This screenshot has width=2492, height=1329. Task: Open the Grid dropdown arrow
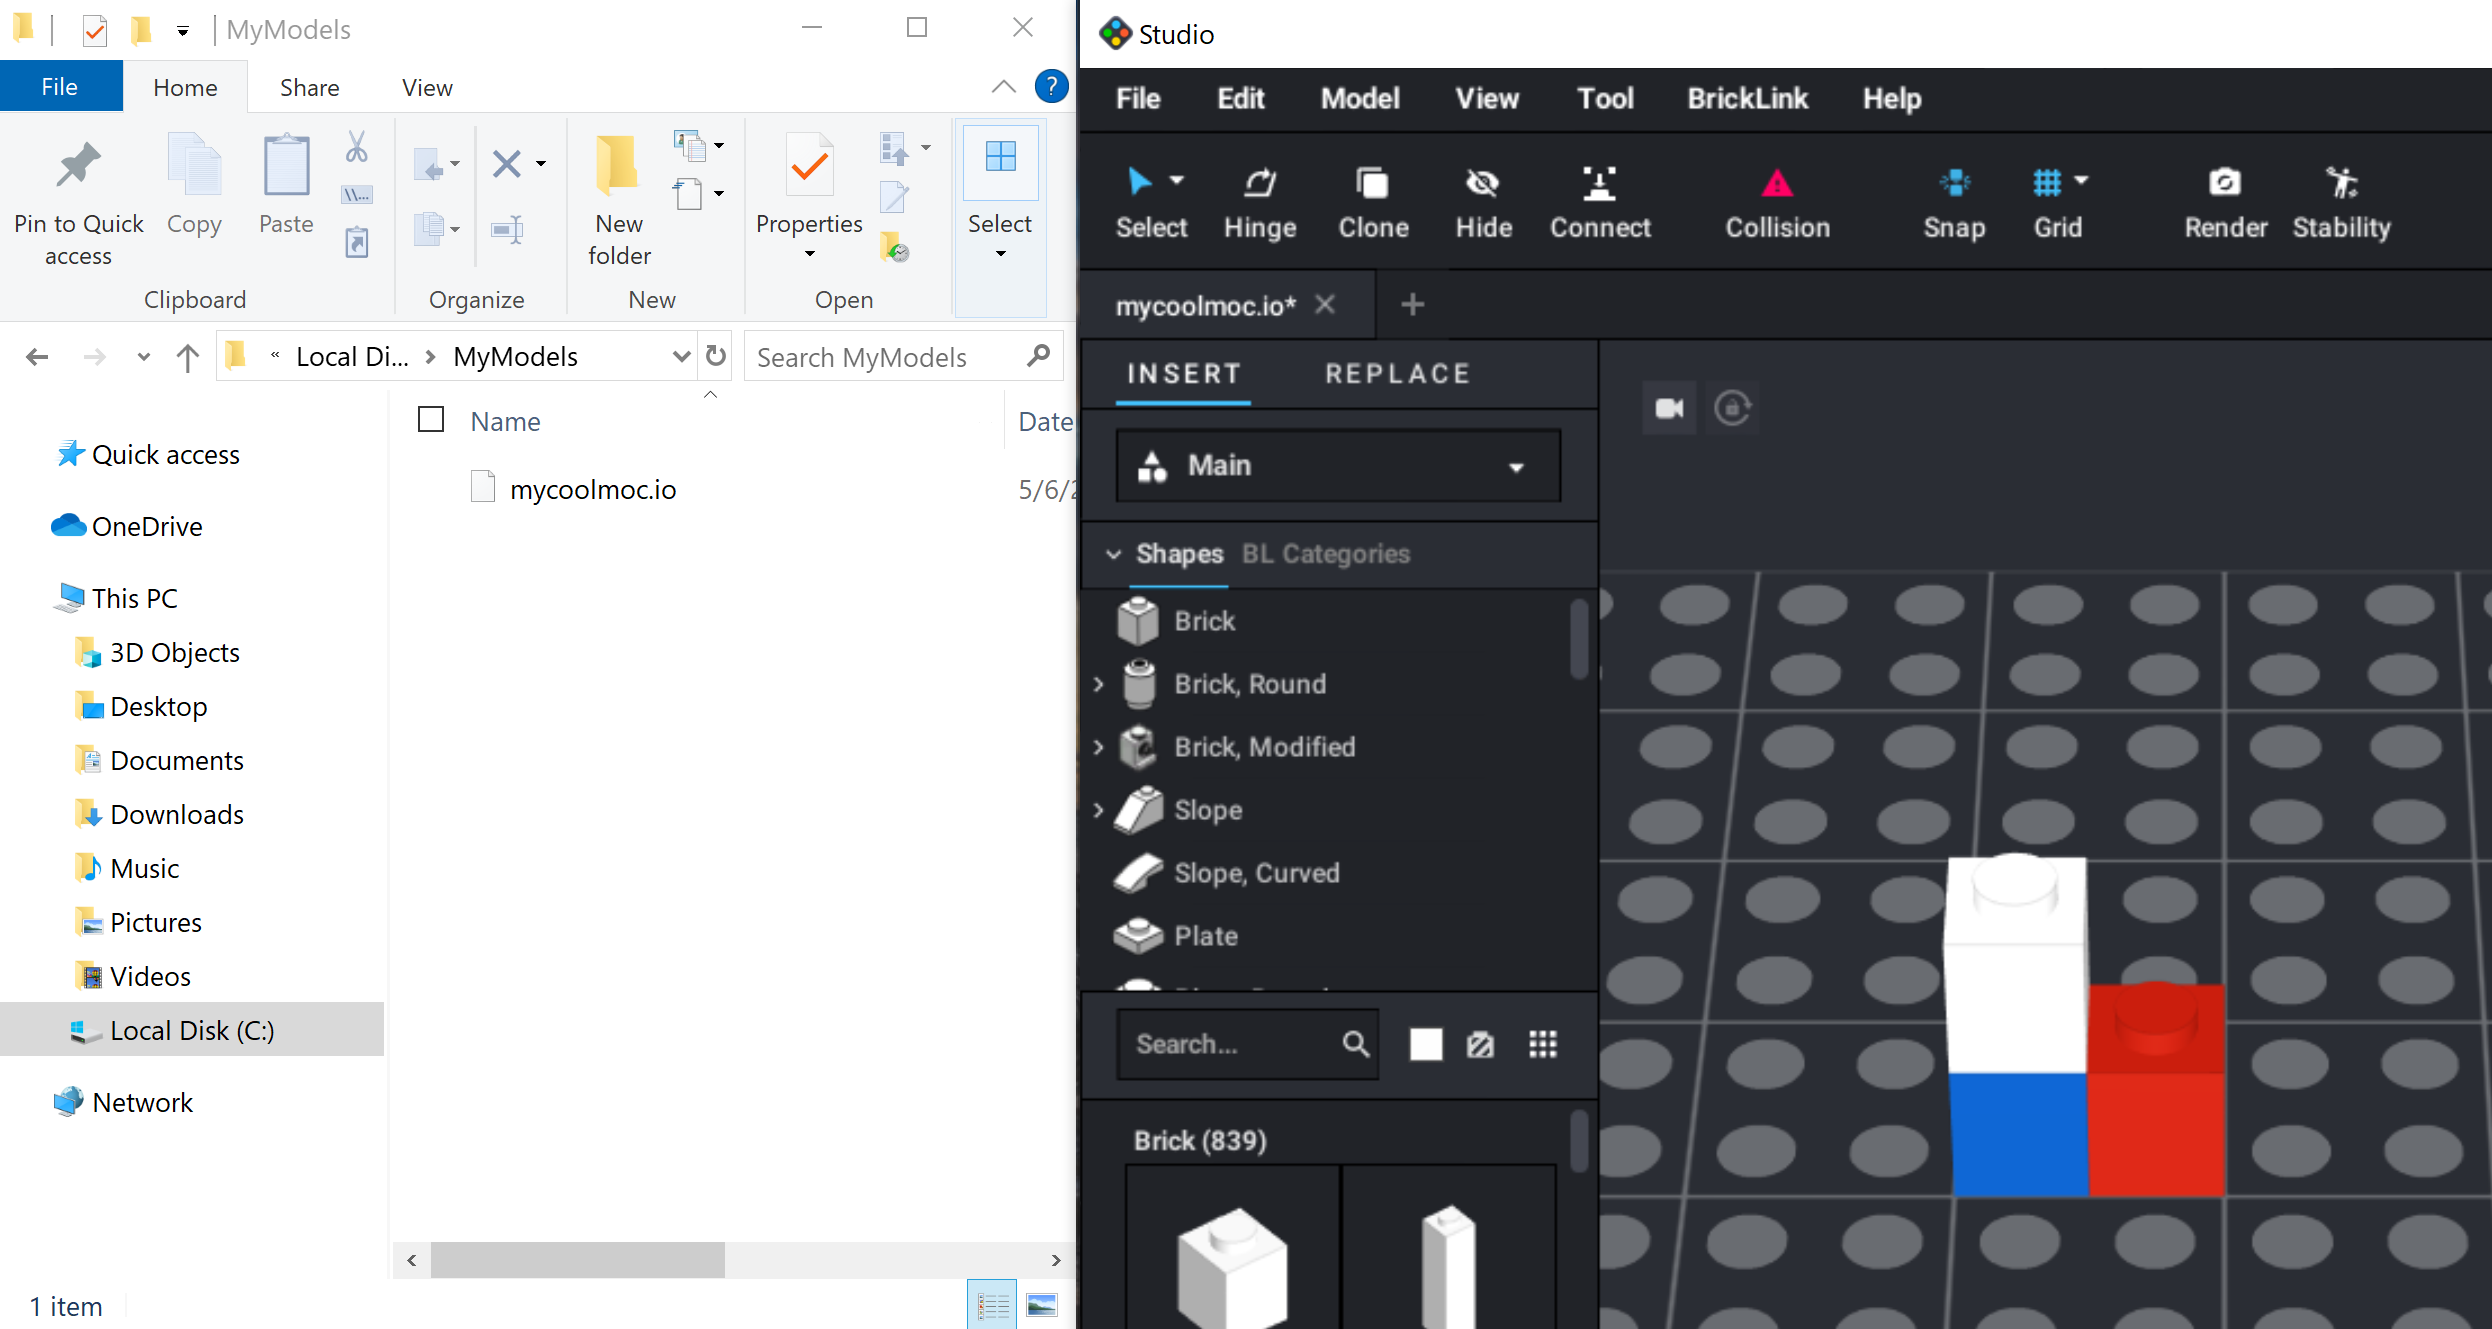(2082, 181)
